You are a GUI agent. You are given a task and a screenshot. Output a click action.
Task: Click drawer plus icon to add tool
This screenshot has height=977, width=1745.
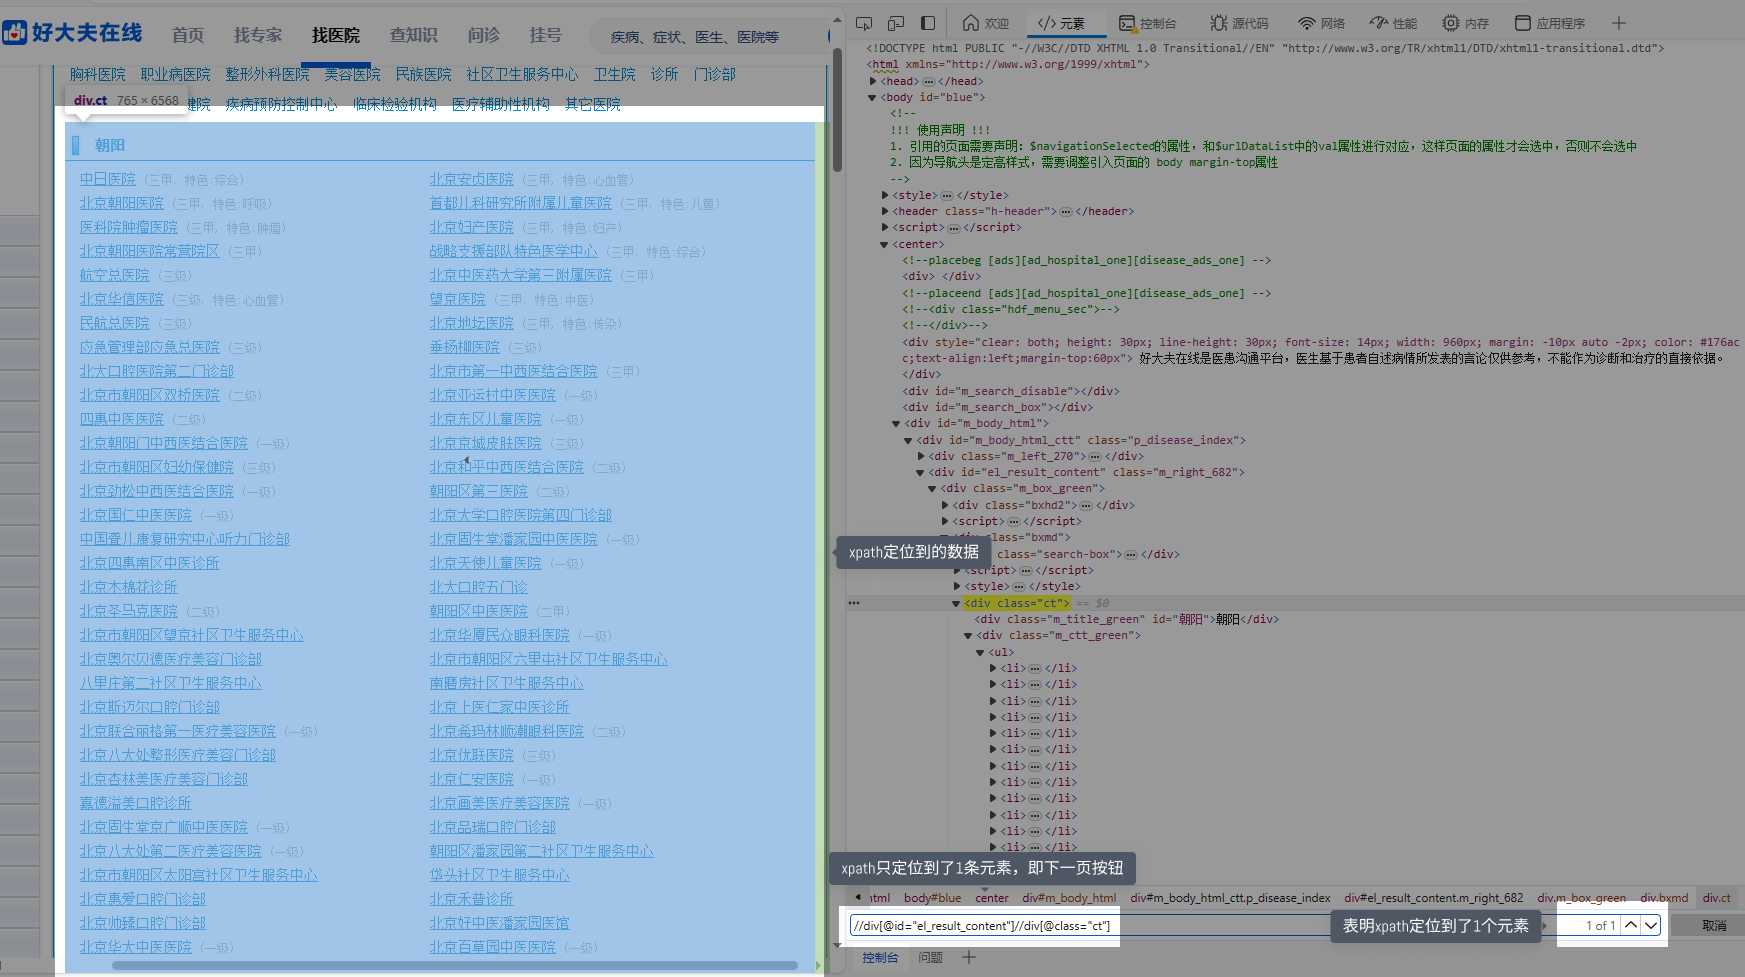pos(968,957)
